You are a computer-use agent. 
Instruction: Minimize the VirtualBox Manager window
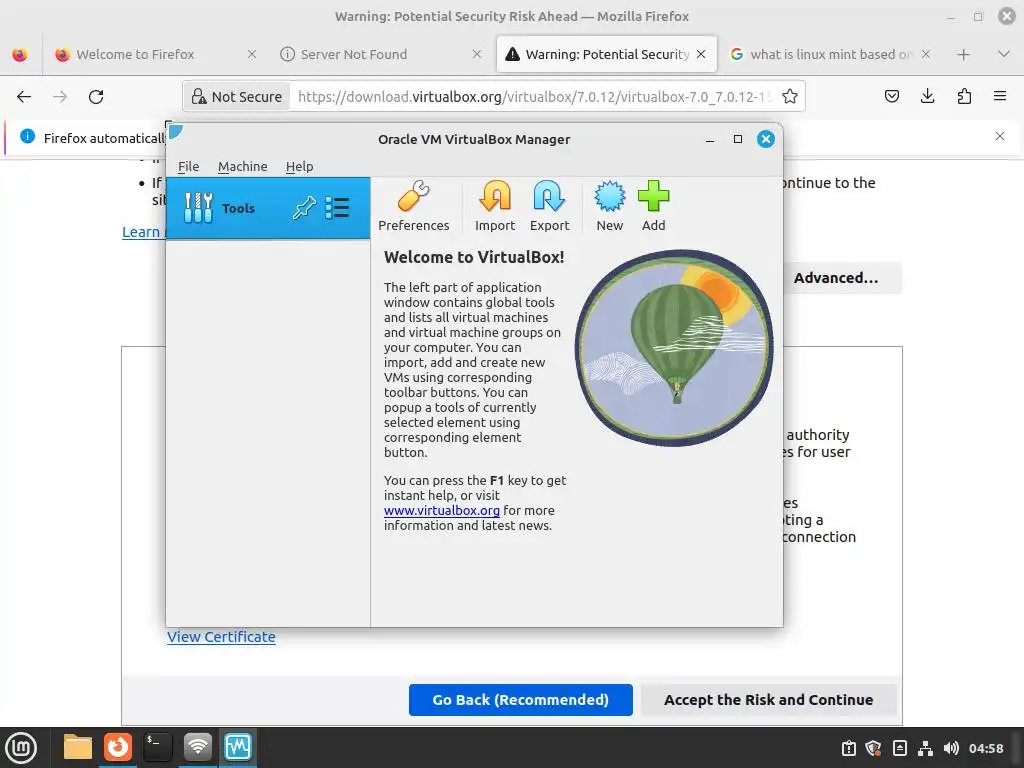coord(710,139)
